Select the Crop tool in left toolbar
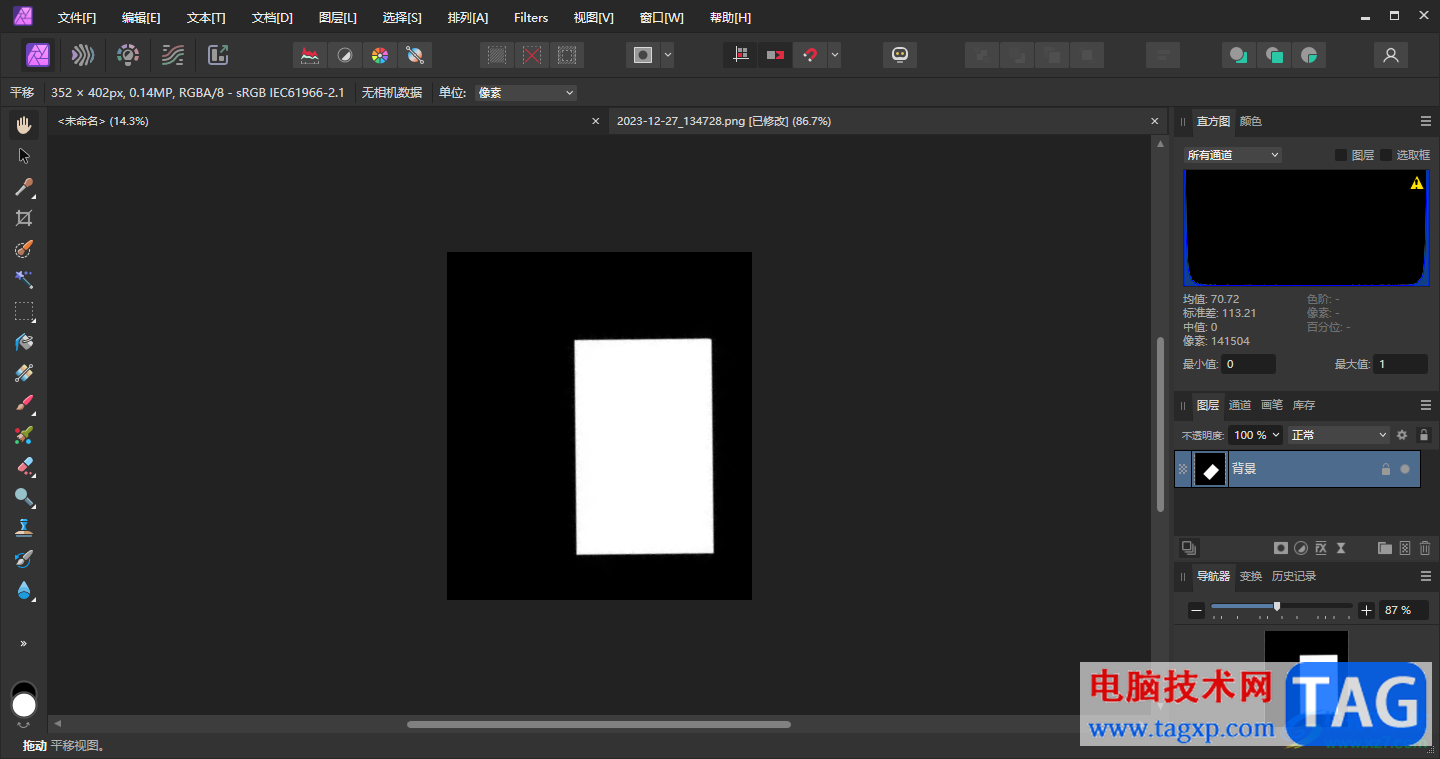 [24, 218]
